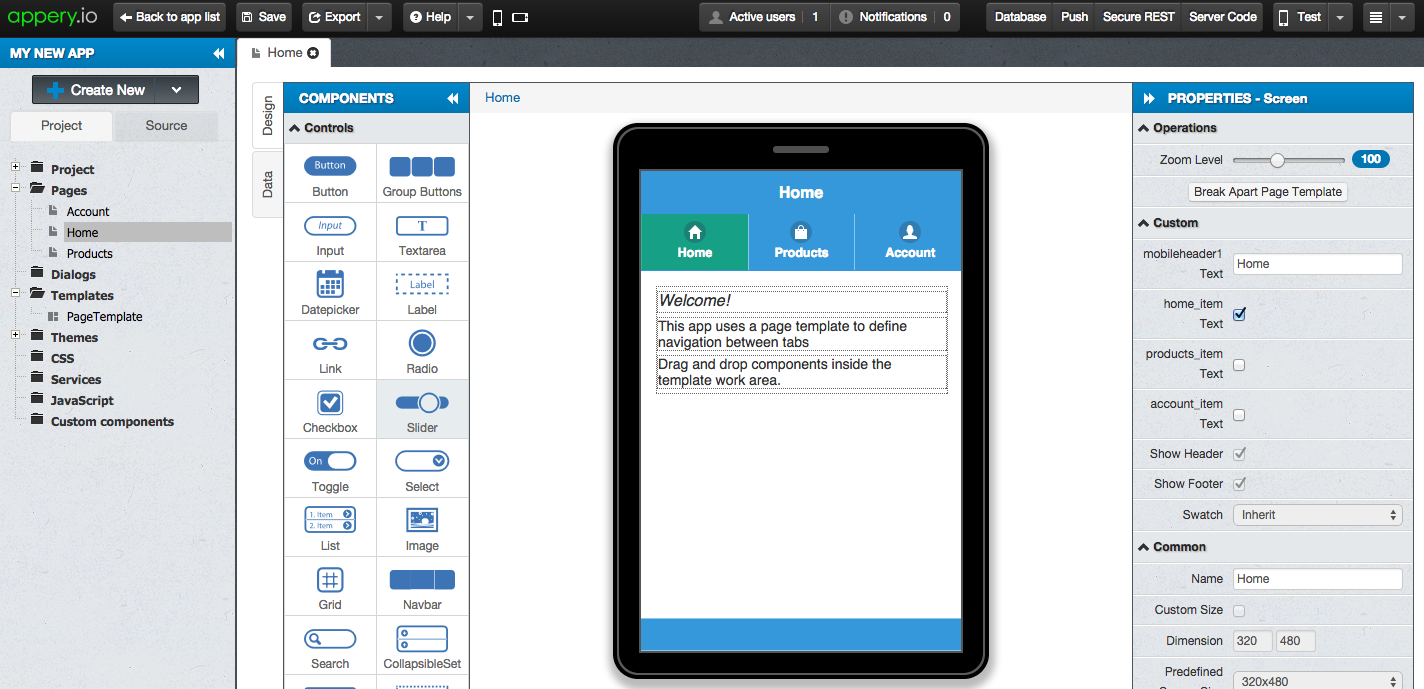Screen dimensions: 1424x689
Task: Pick the Checkbox component in palette
Action: pos(330,410)
